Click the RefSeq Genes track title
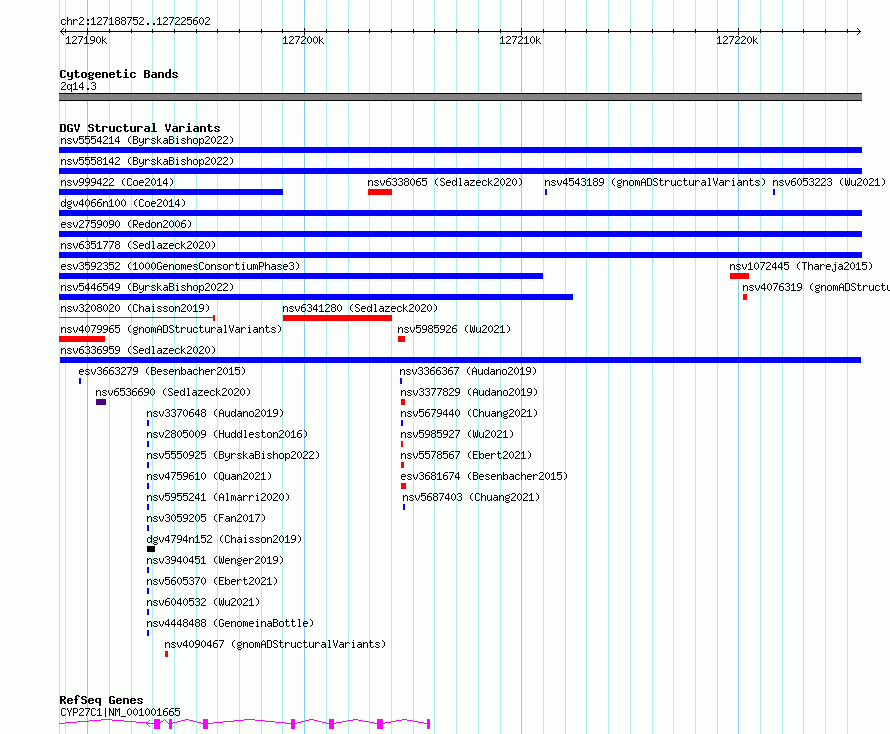 [101, 701]
